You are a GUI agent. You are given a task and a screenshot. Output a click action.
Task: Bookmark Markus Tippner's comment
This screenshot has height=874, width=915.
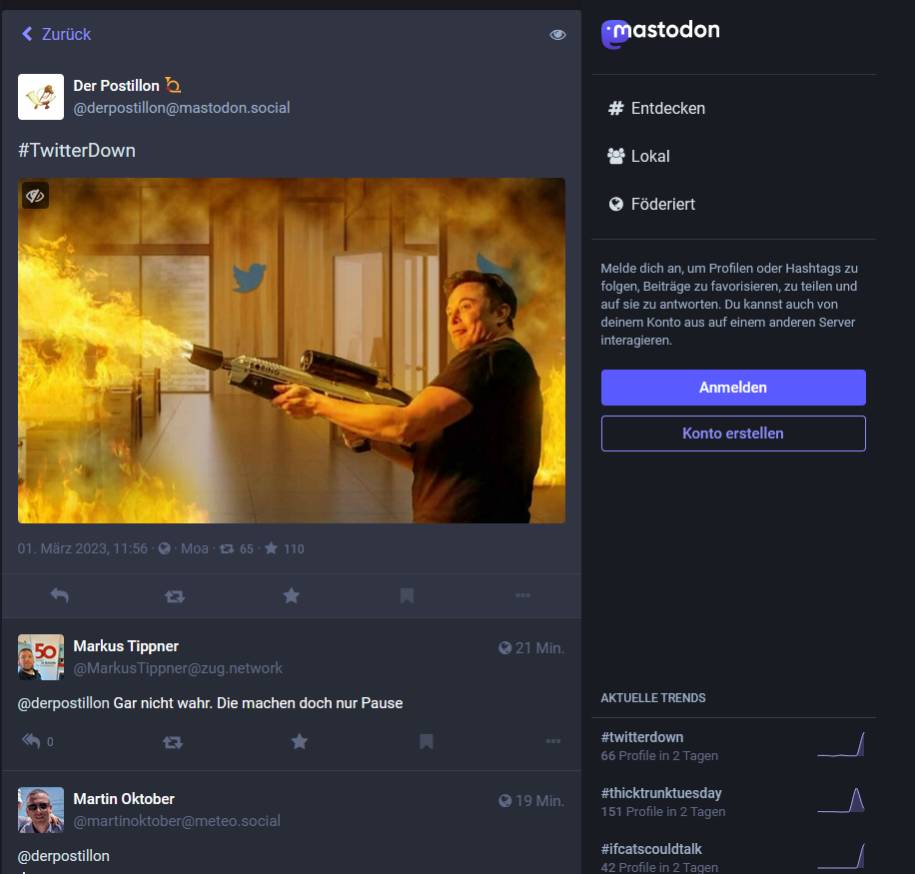(427, 742)
